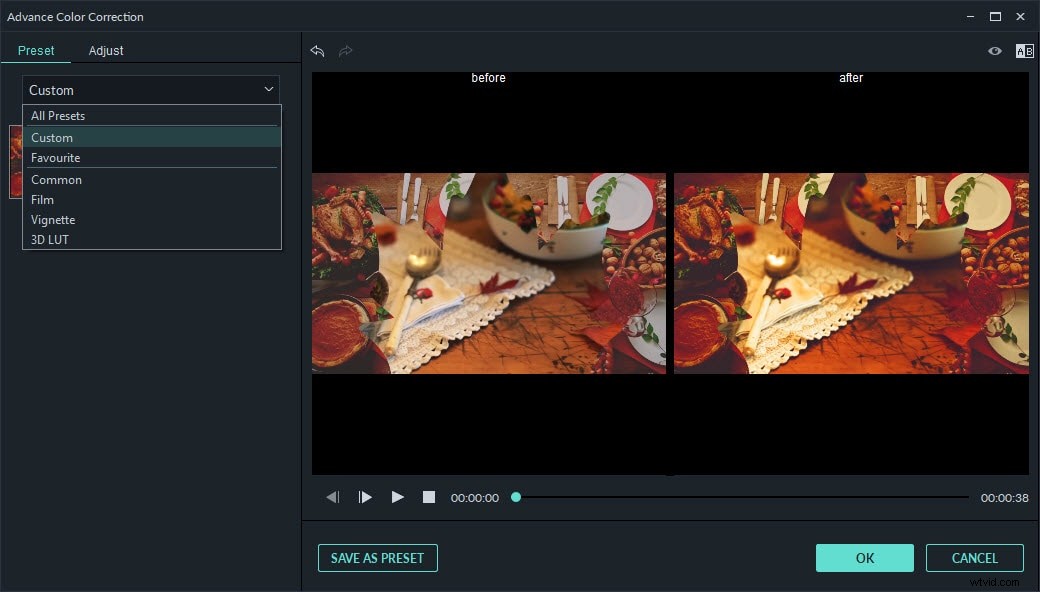This screenshot has height=592, width=1040.
Task: Step backward using previous-frame icon
Action: [333, 496]
